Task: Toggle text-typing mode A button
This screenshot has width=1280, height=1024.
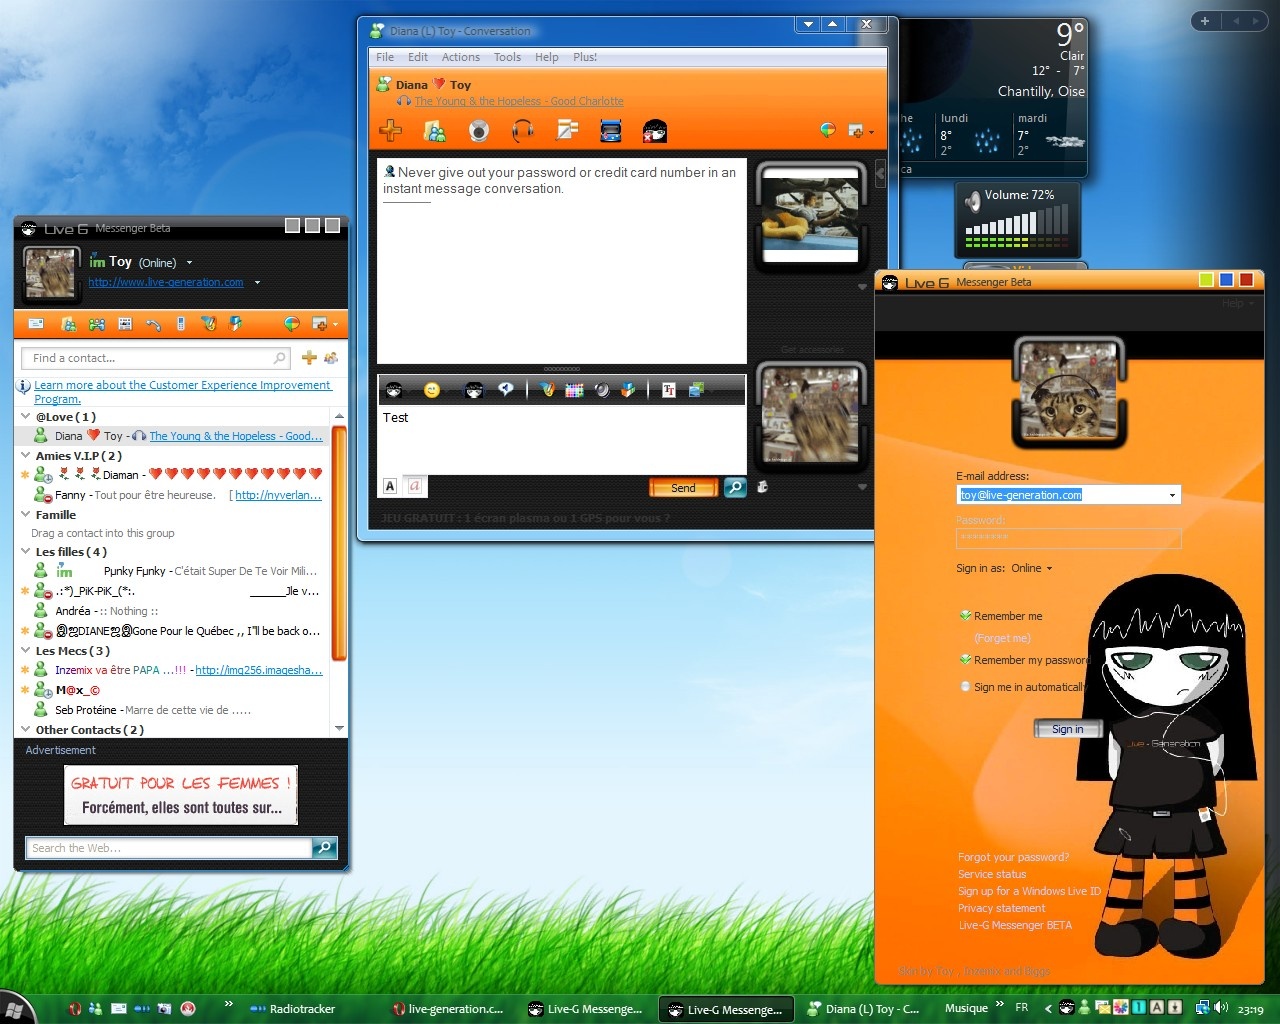Action: (x=390, y=486)
